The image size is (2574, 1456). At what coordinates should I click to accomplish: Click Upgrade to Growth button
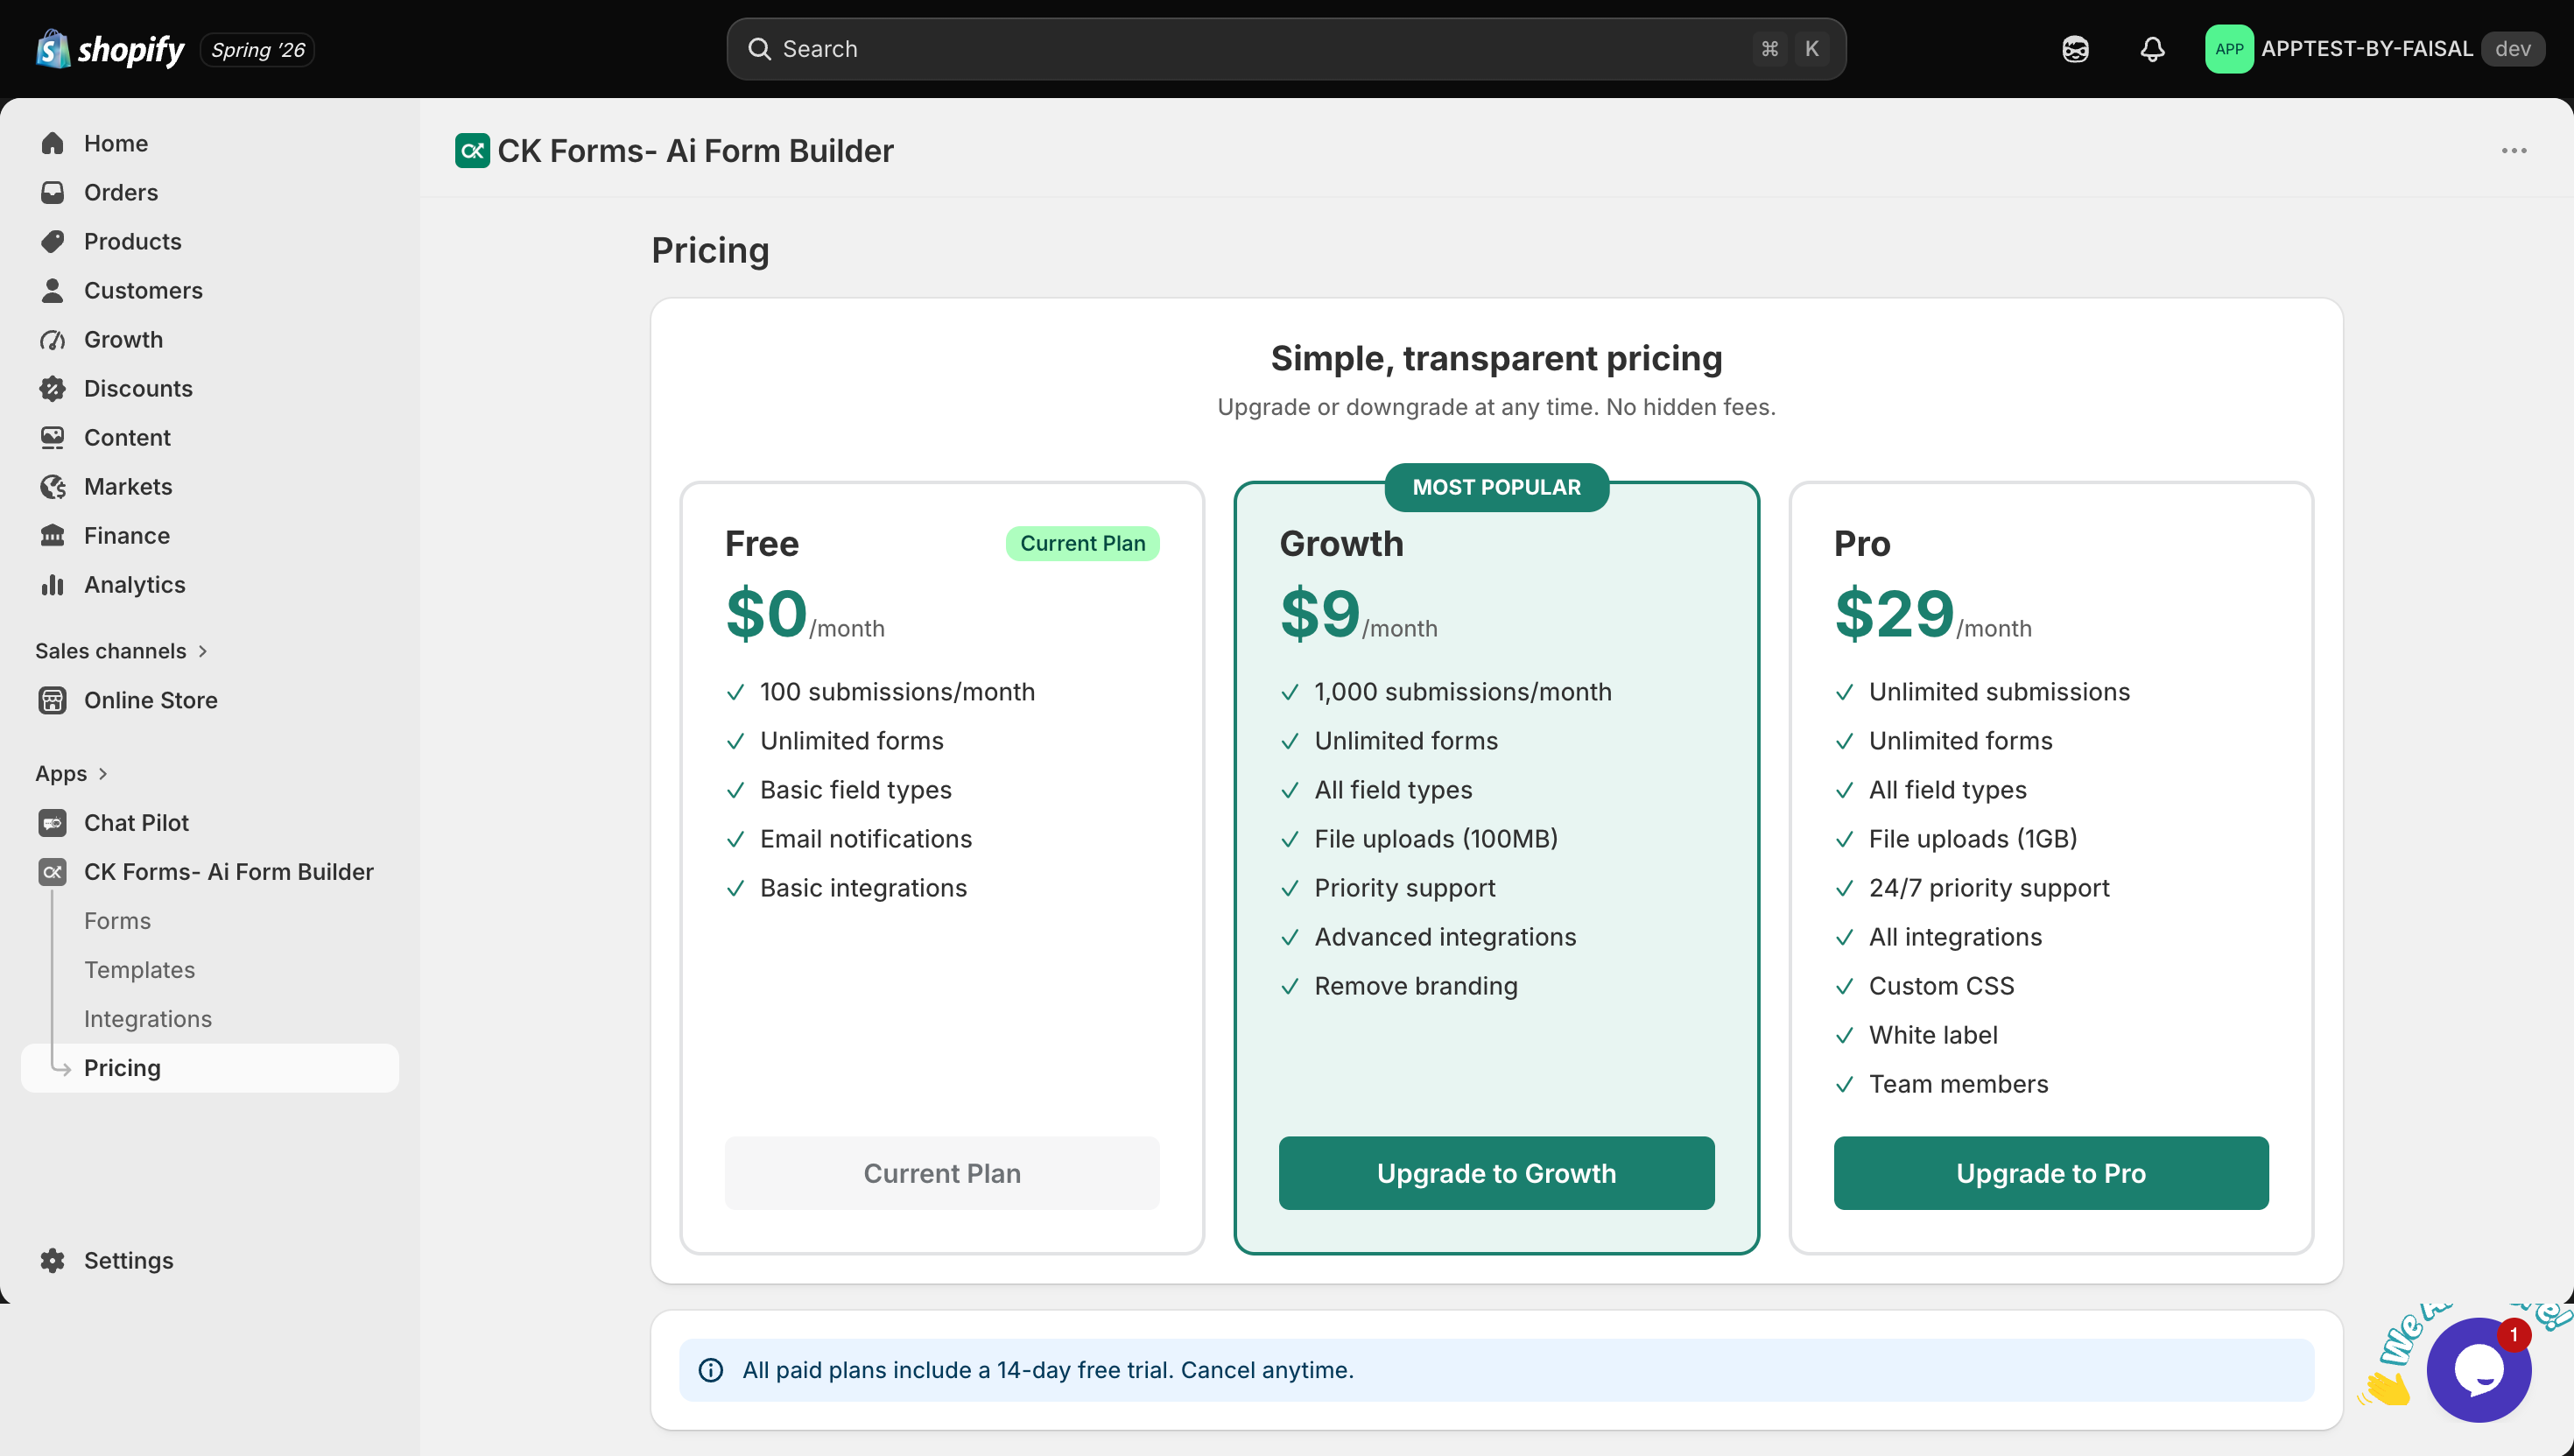tap(1496, 1173)
